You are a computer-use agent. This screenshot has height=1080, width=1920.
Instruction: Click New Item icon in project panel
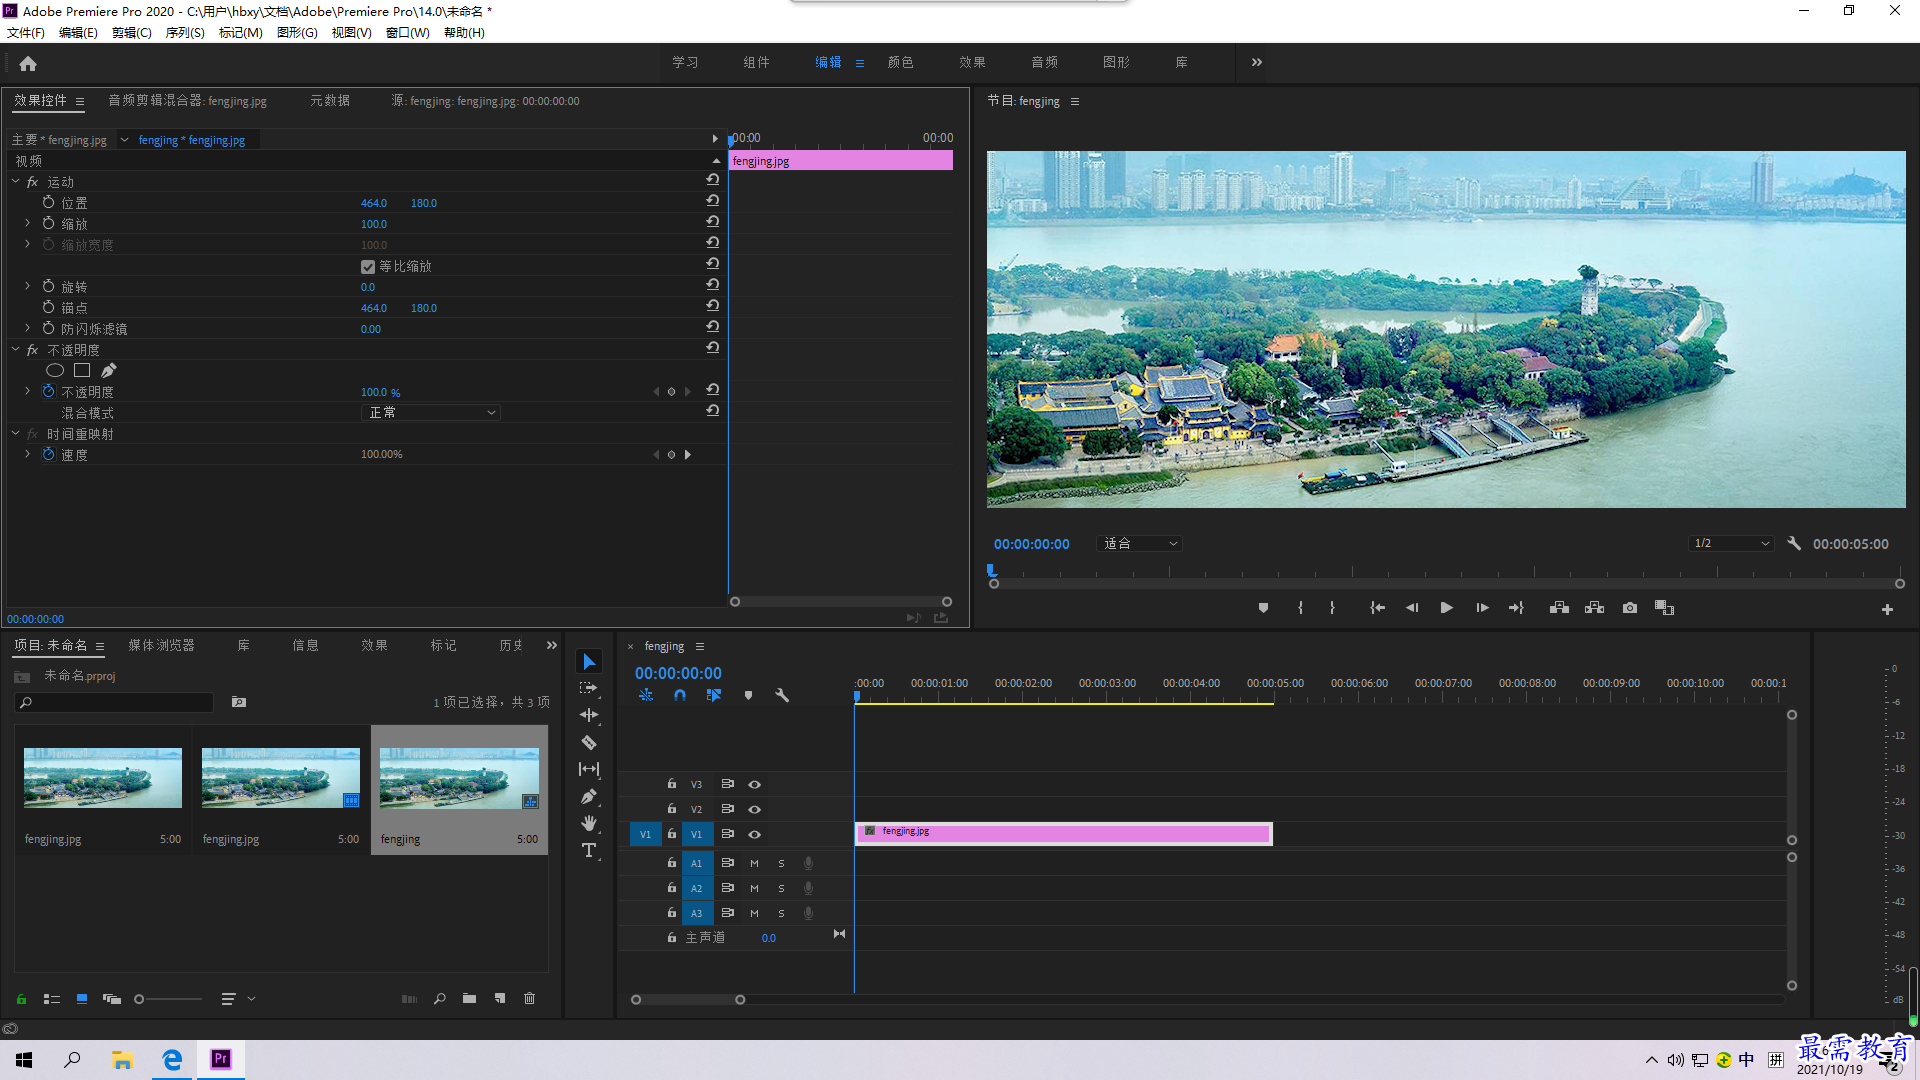[500, 999]
